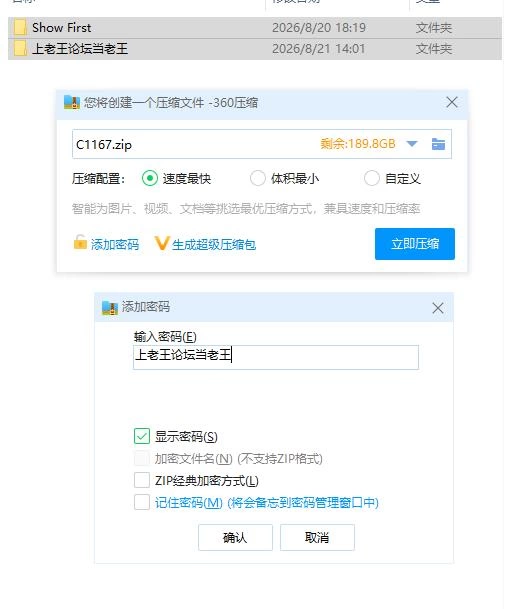Select the 上老王论坛当老王 folder icon

(x=20, y=49)
